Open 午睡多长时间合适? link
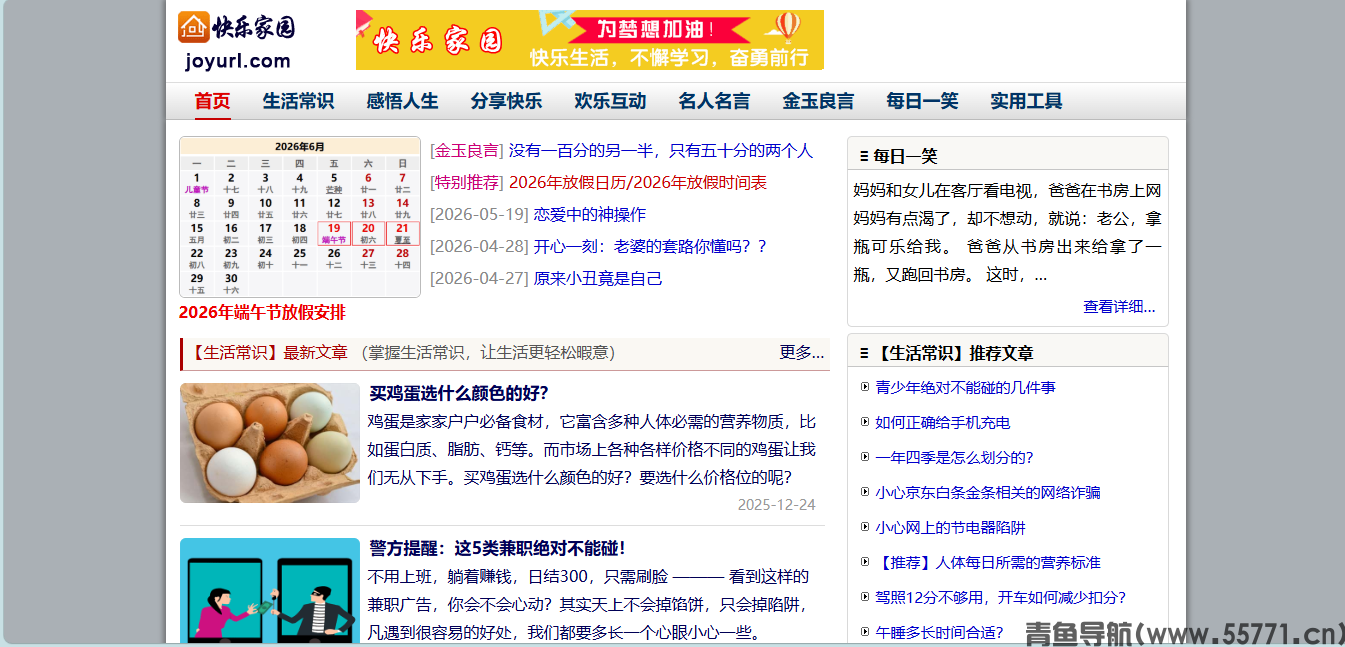 pyautogui.click(x=939, y=633)
